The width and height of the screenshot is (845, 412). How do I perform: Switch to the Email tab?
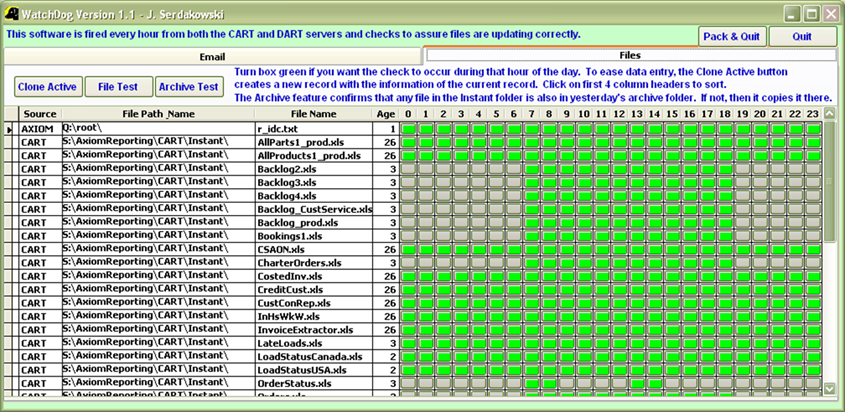[212, 57]
